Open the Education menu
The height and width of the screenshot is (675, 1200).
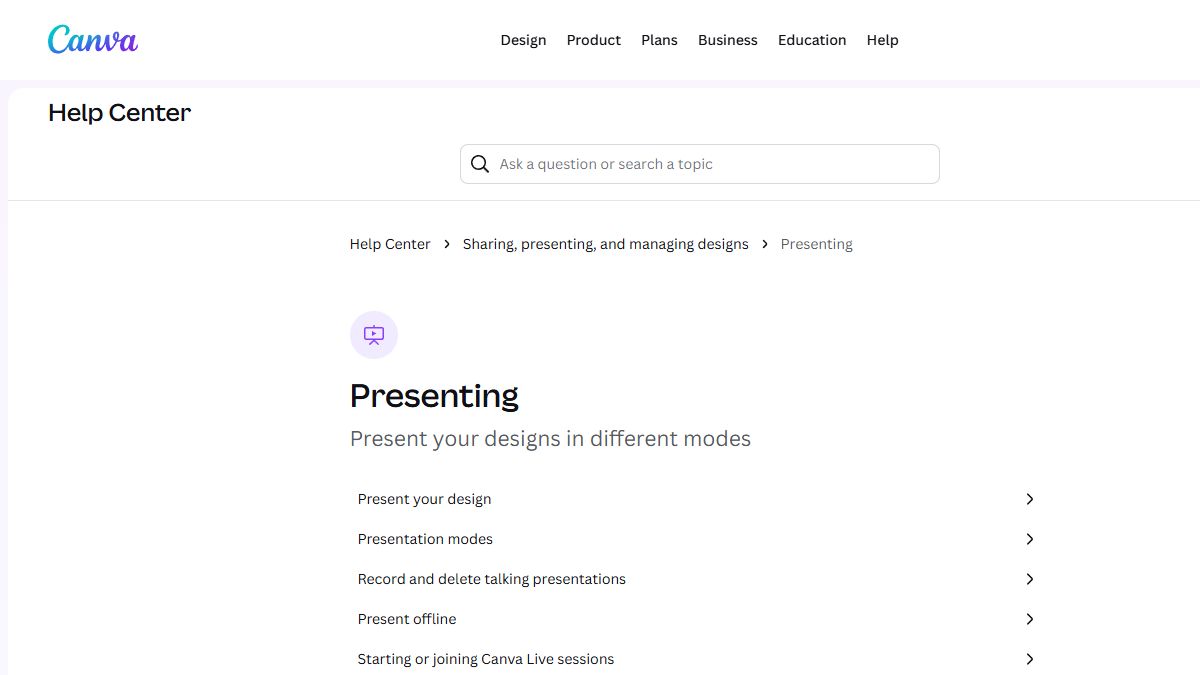click(x=812, y=40)
